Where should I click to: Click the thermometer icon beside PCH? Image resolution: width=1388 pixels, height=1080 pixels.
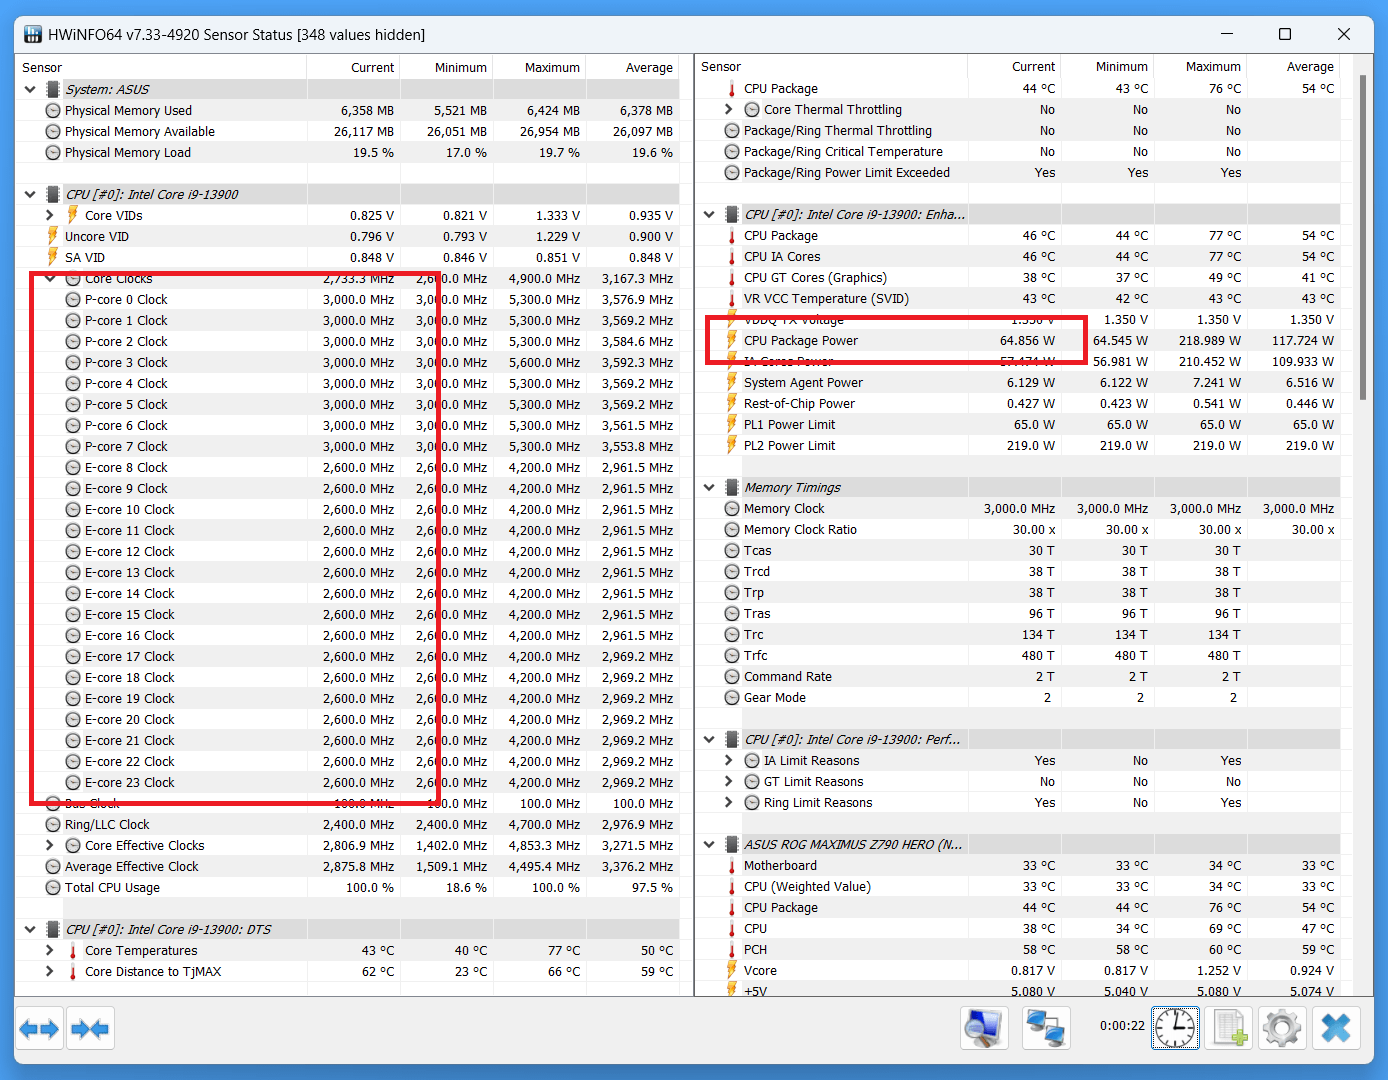click(732, 950)
